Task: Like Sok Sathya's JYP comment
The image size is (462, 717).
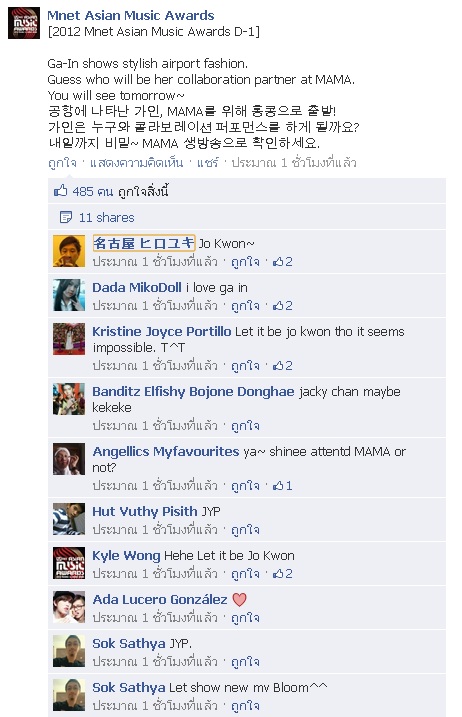Action: tap(245, 662)
